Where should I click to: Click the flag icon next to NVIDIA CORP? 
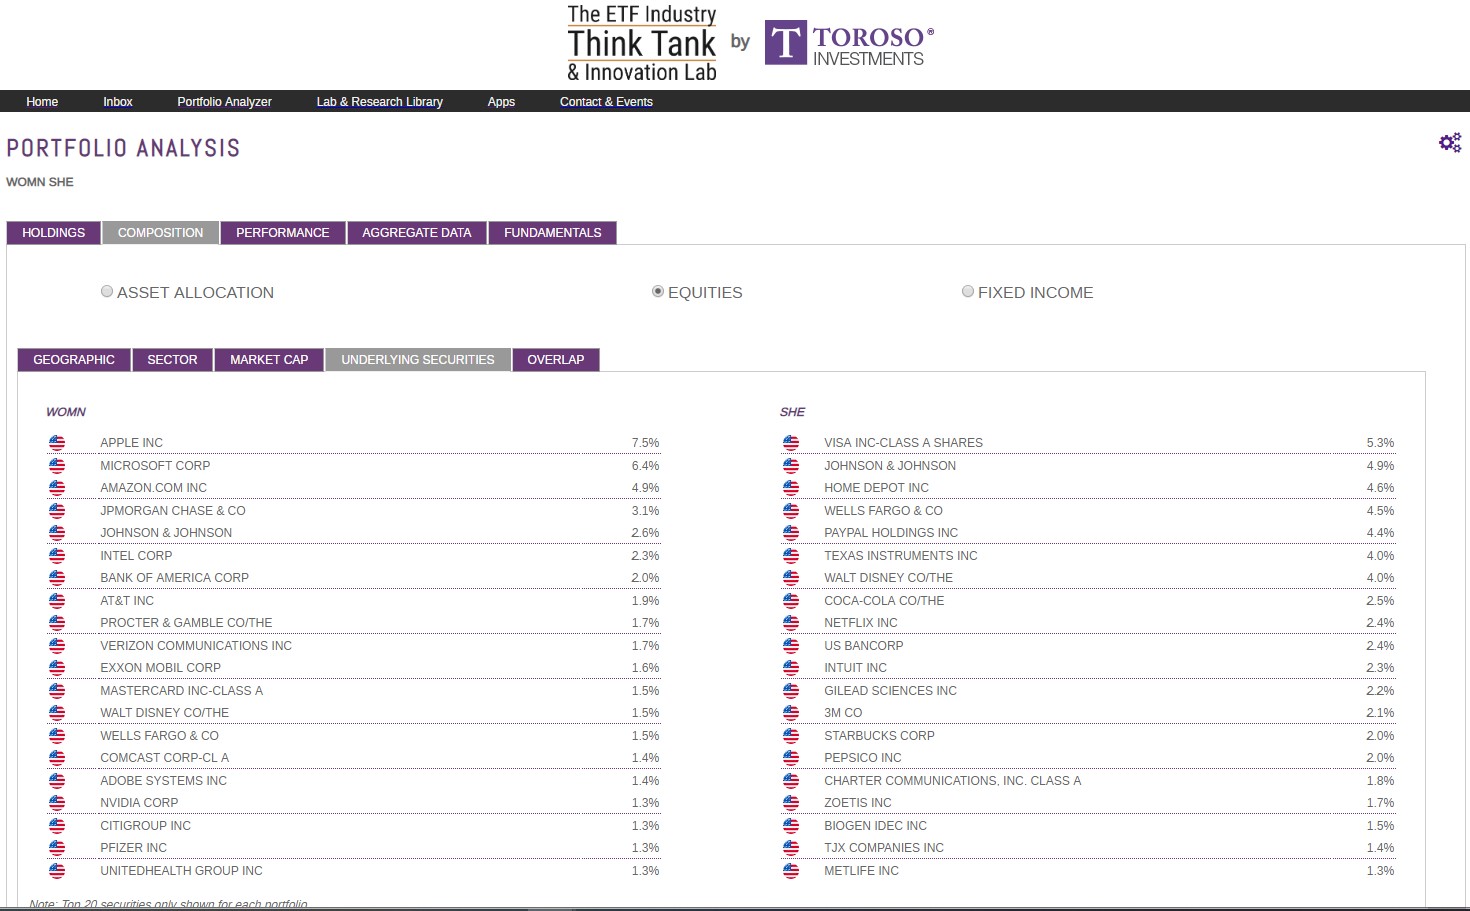[57, 803]
